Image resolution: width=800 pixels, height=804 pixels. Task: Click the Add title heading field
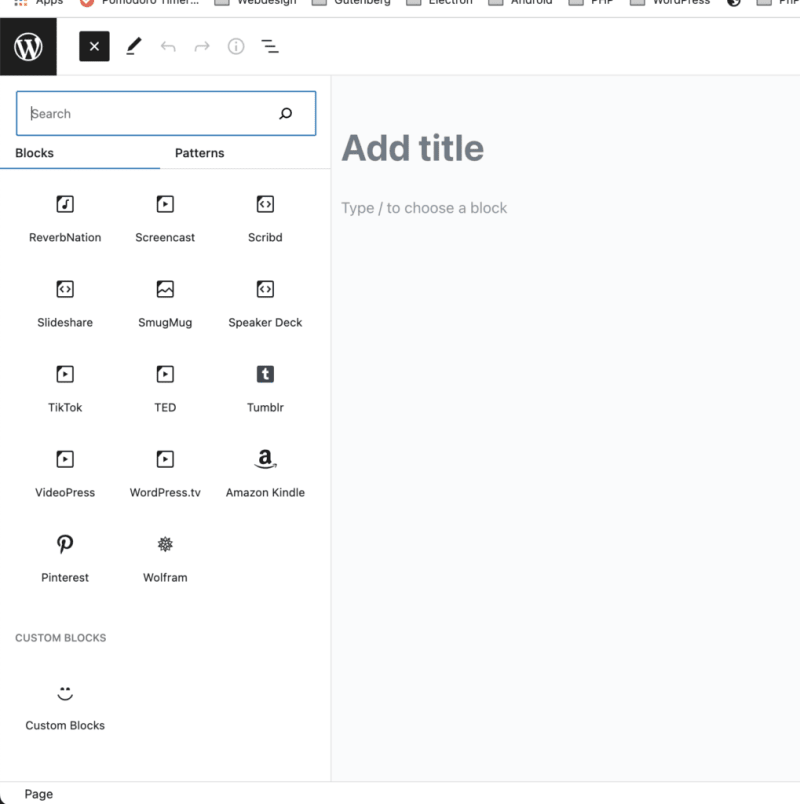(413, 148)
